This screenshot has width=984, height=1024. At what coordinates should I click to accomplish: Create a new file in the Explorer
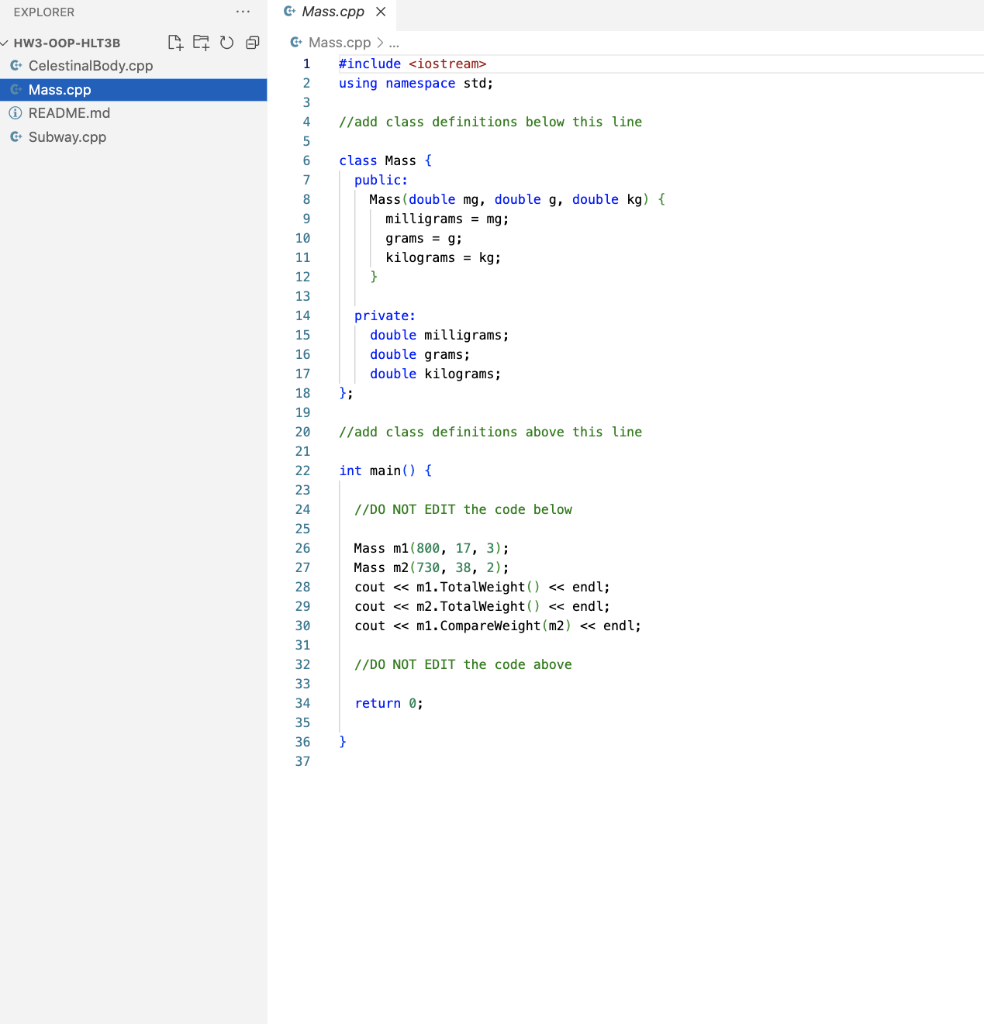click(175, 42)
